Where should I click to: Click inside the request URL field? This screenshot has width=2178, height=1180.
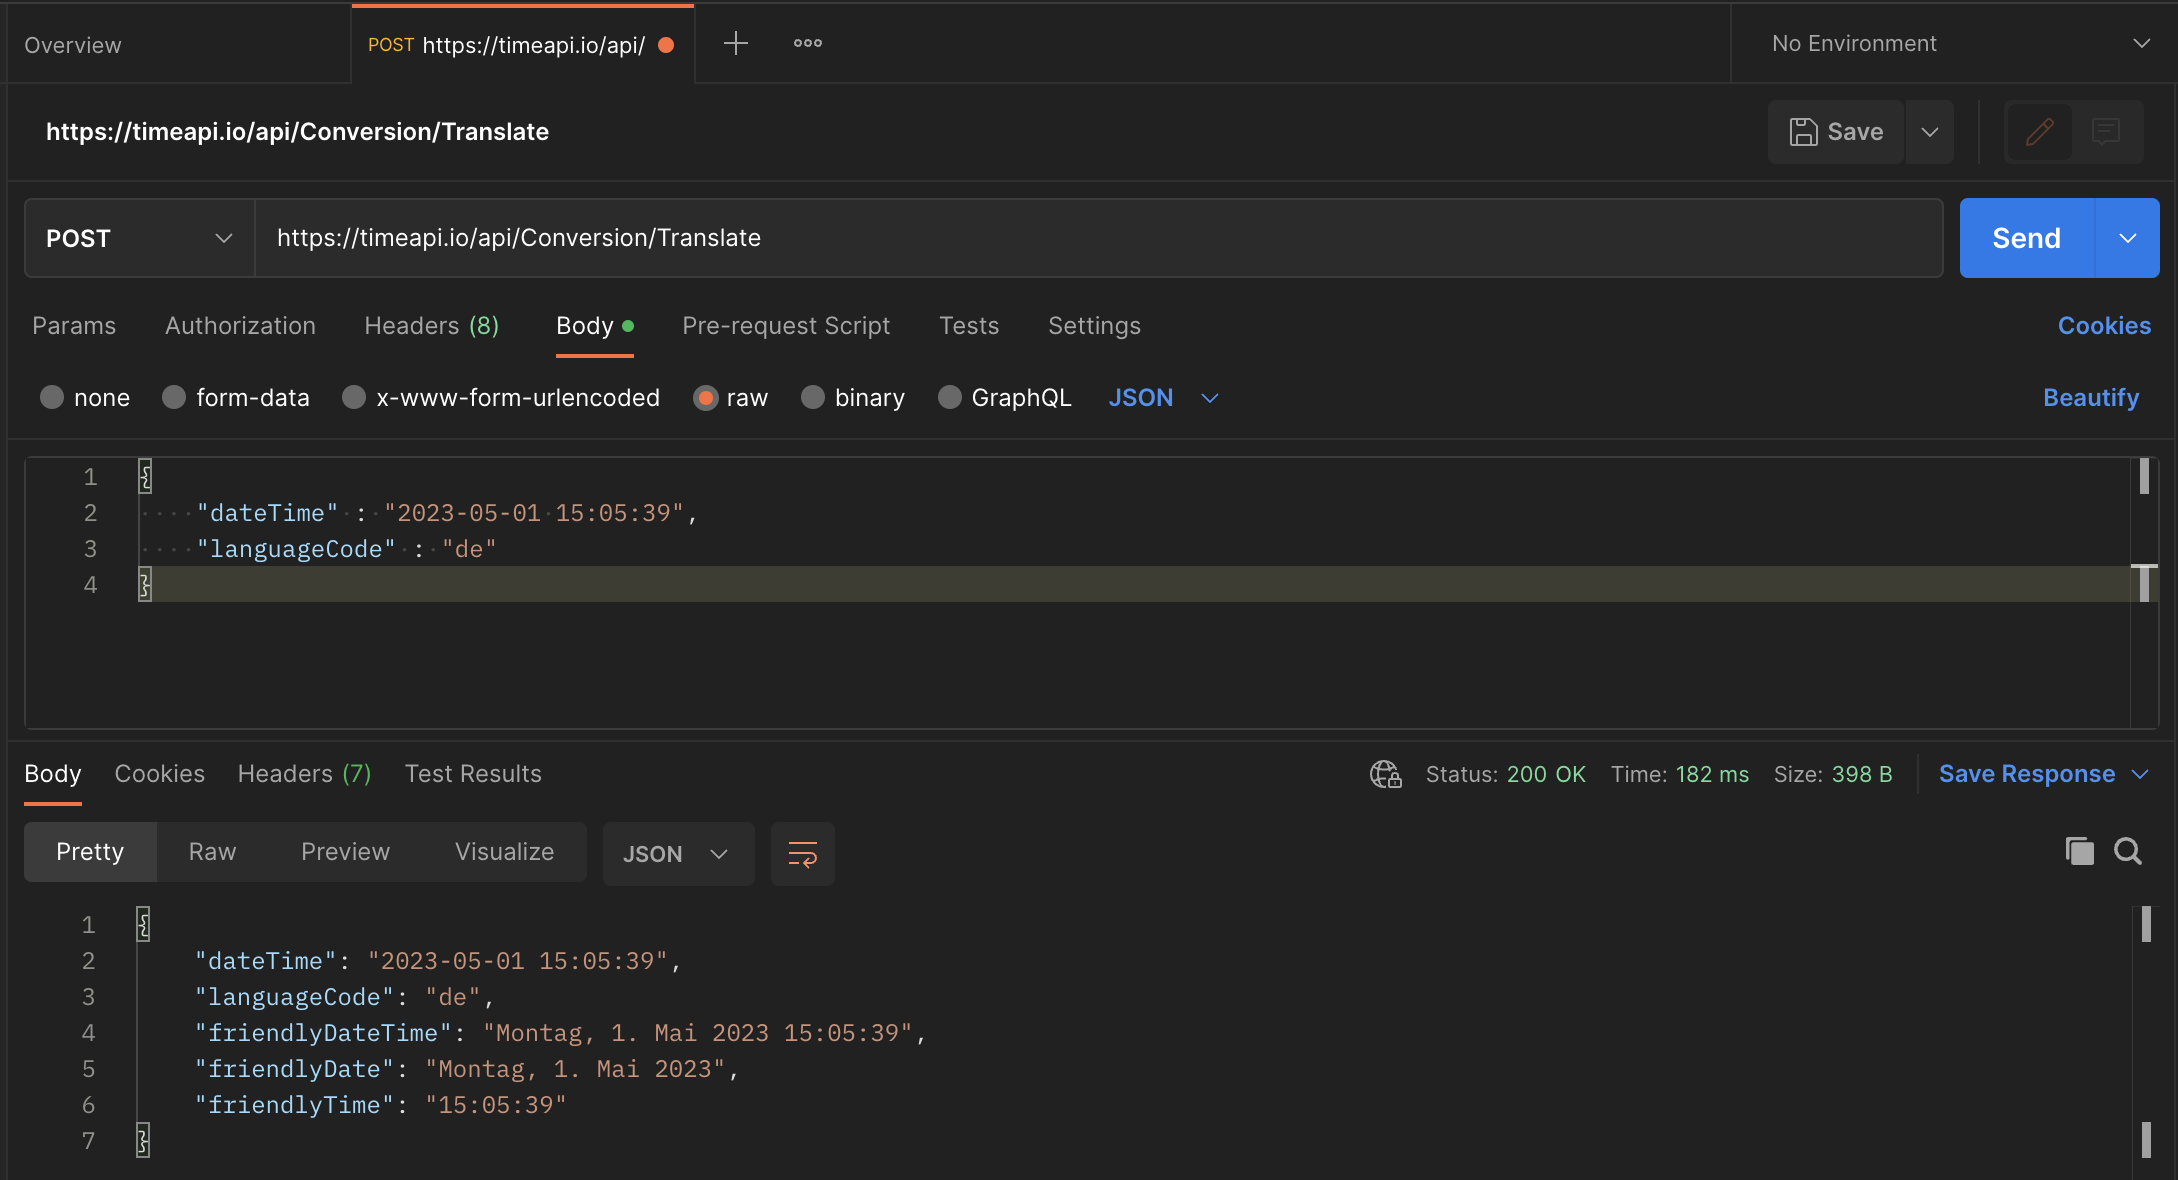point(700,238)
